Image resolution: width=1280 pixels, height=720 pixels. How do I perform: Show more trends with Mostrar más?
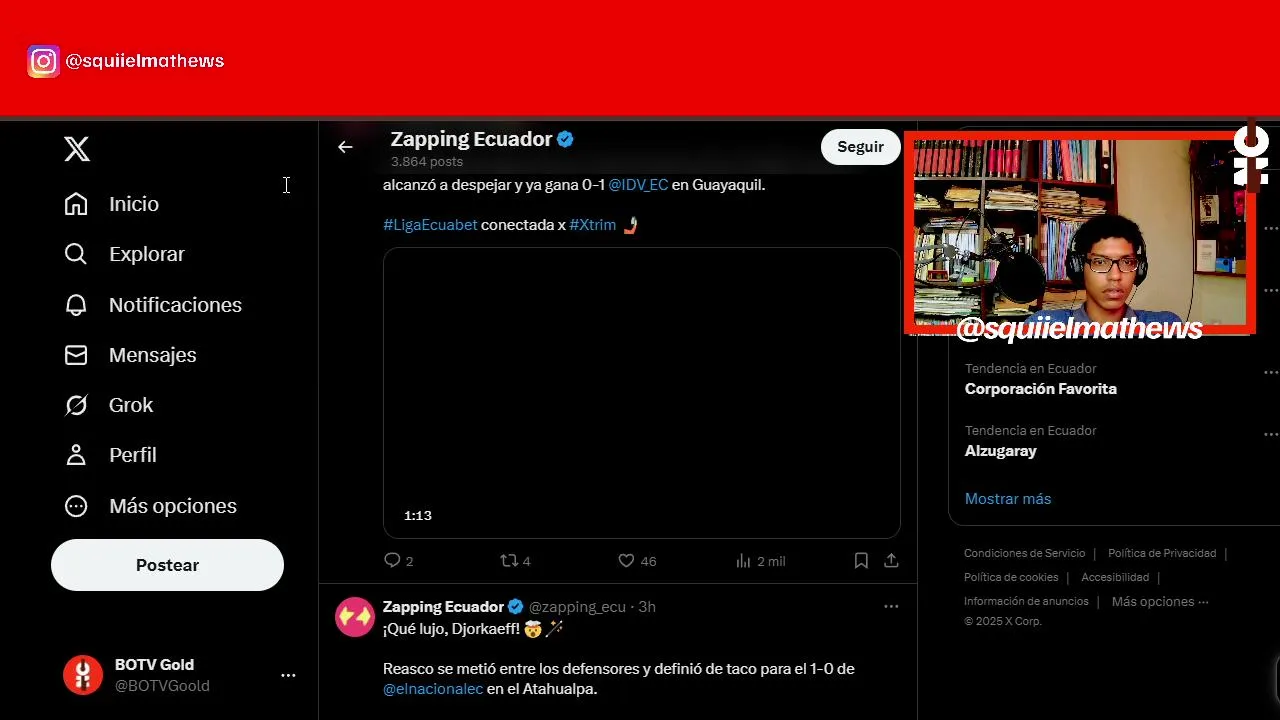[1008, 498]
